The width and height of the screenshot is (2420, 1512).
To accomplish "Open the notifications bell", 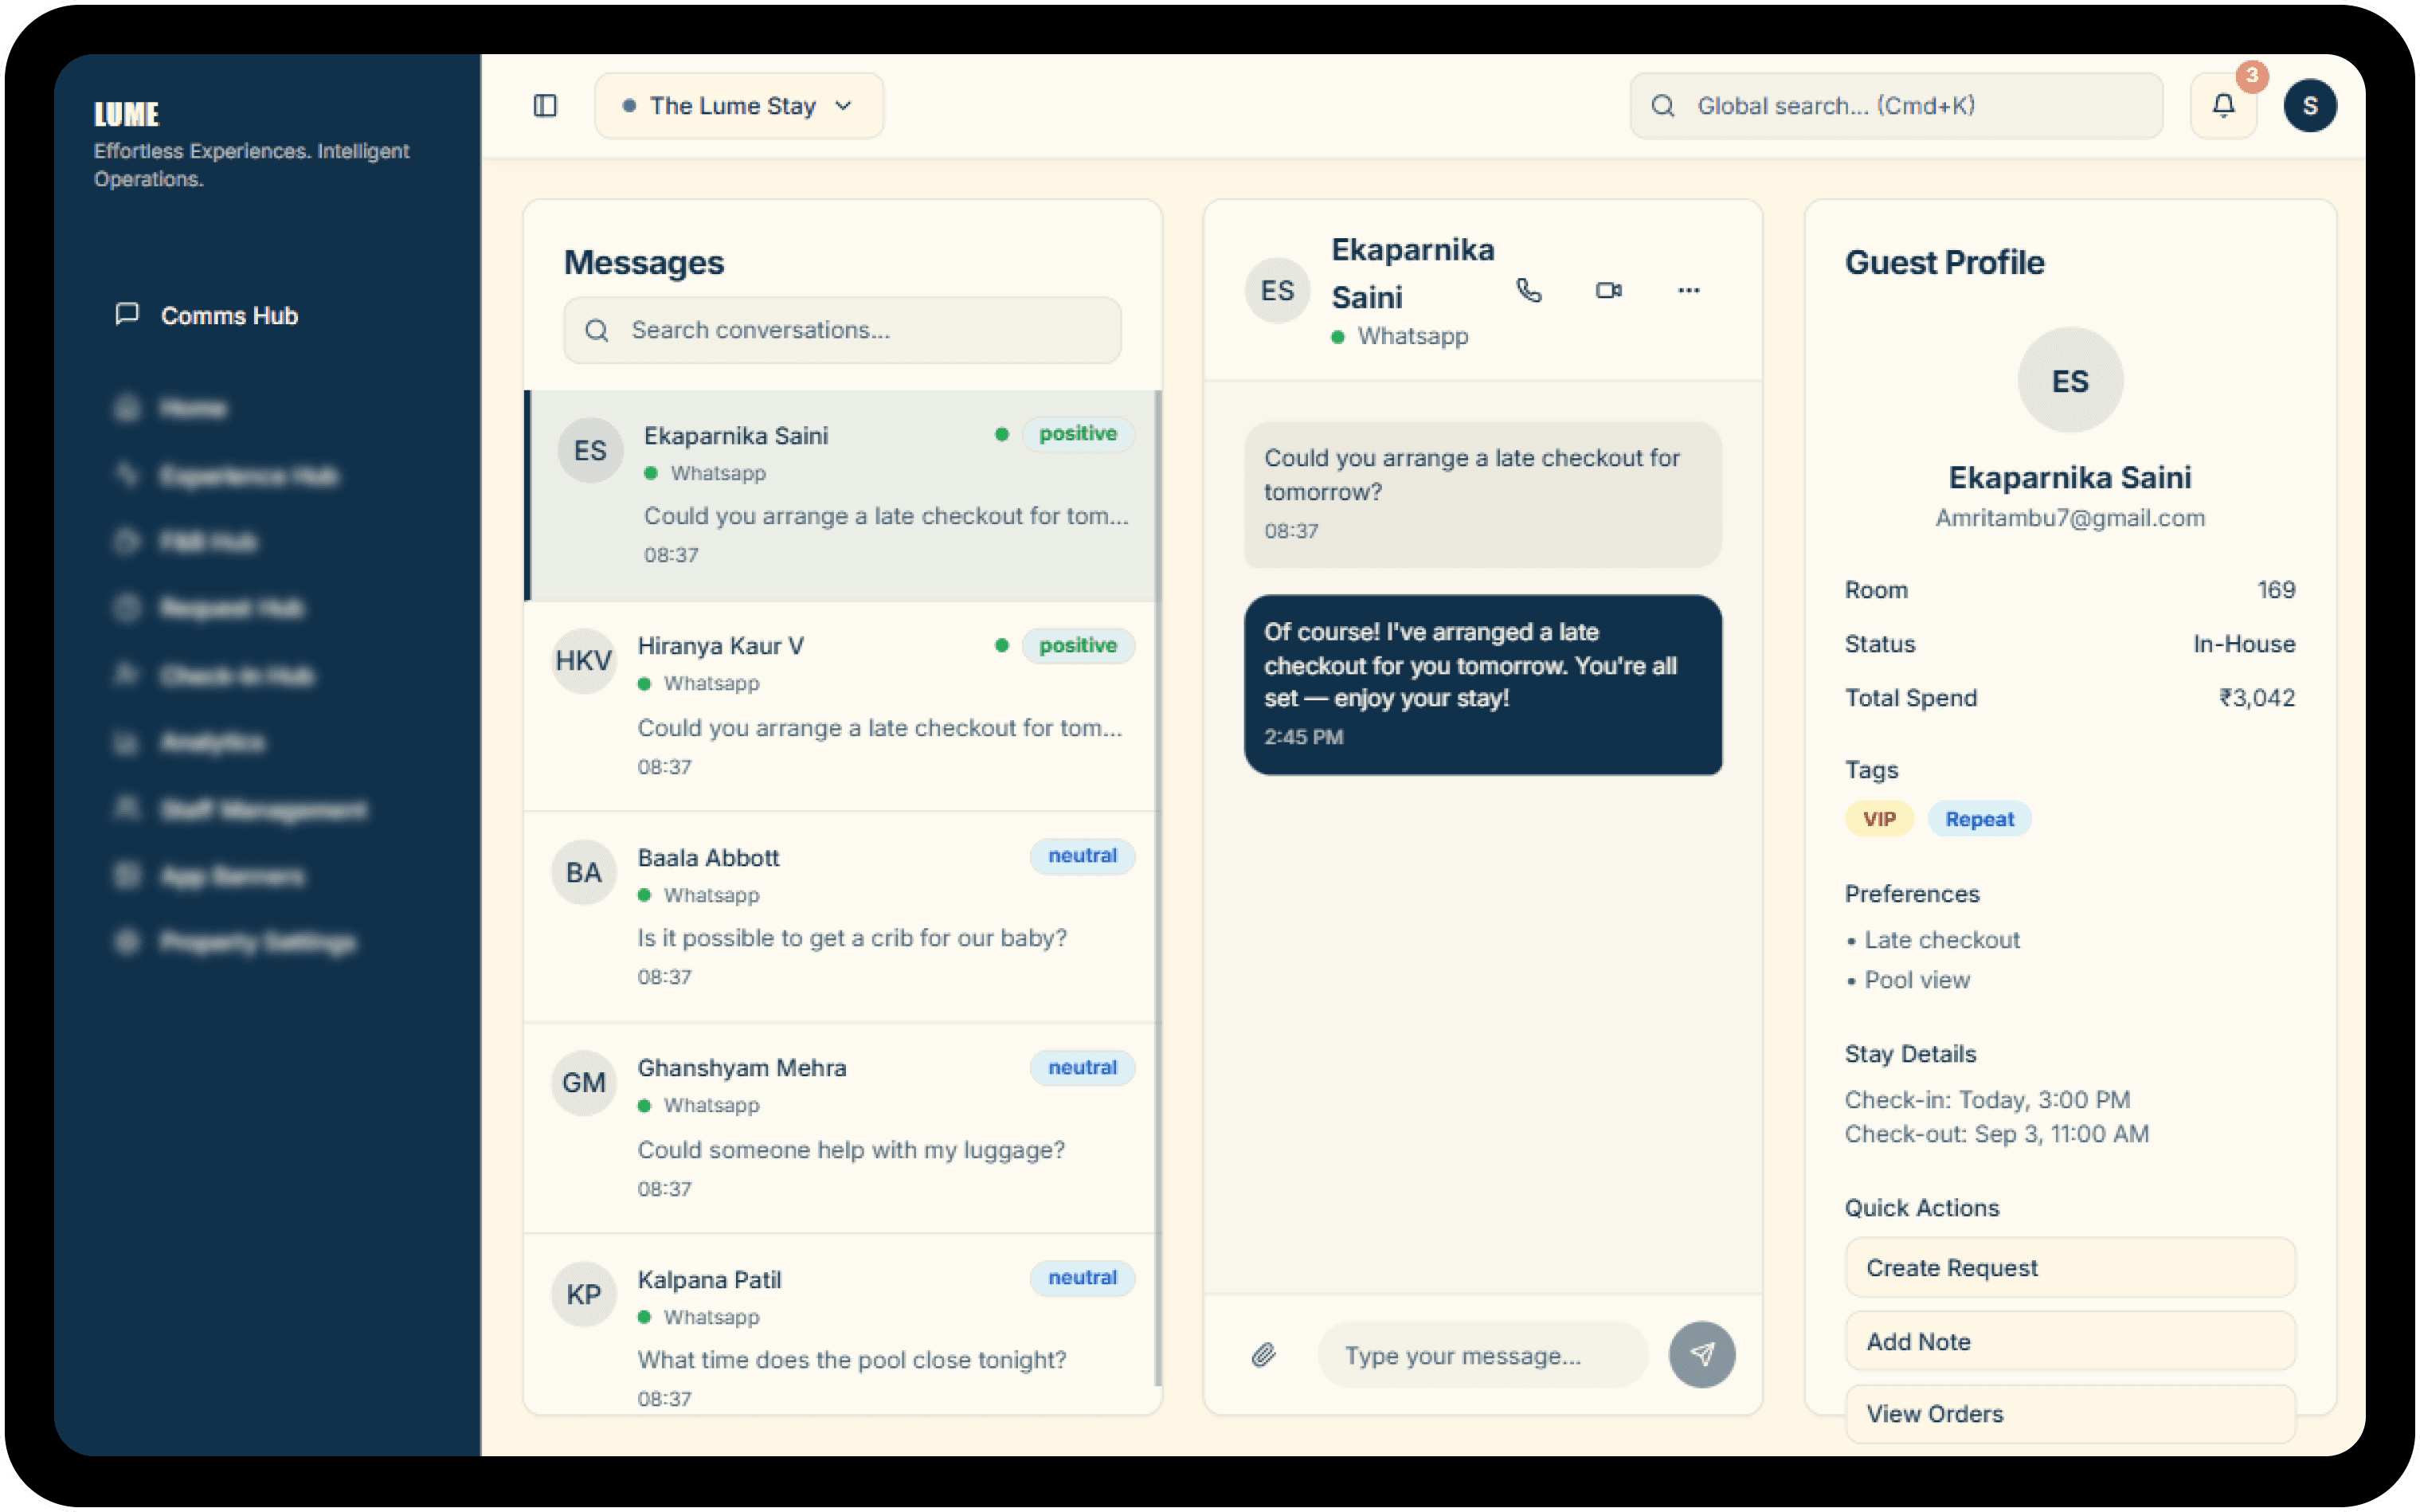I will coord(2223,106).
